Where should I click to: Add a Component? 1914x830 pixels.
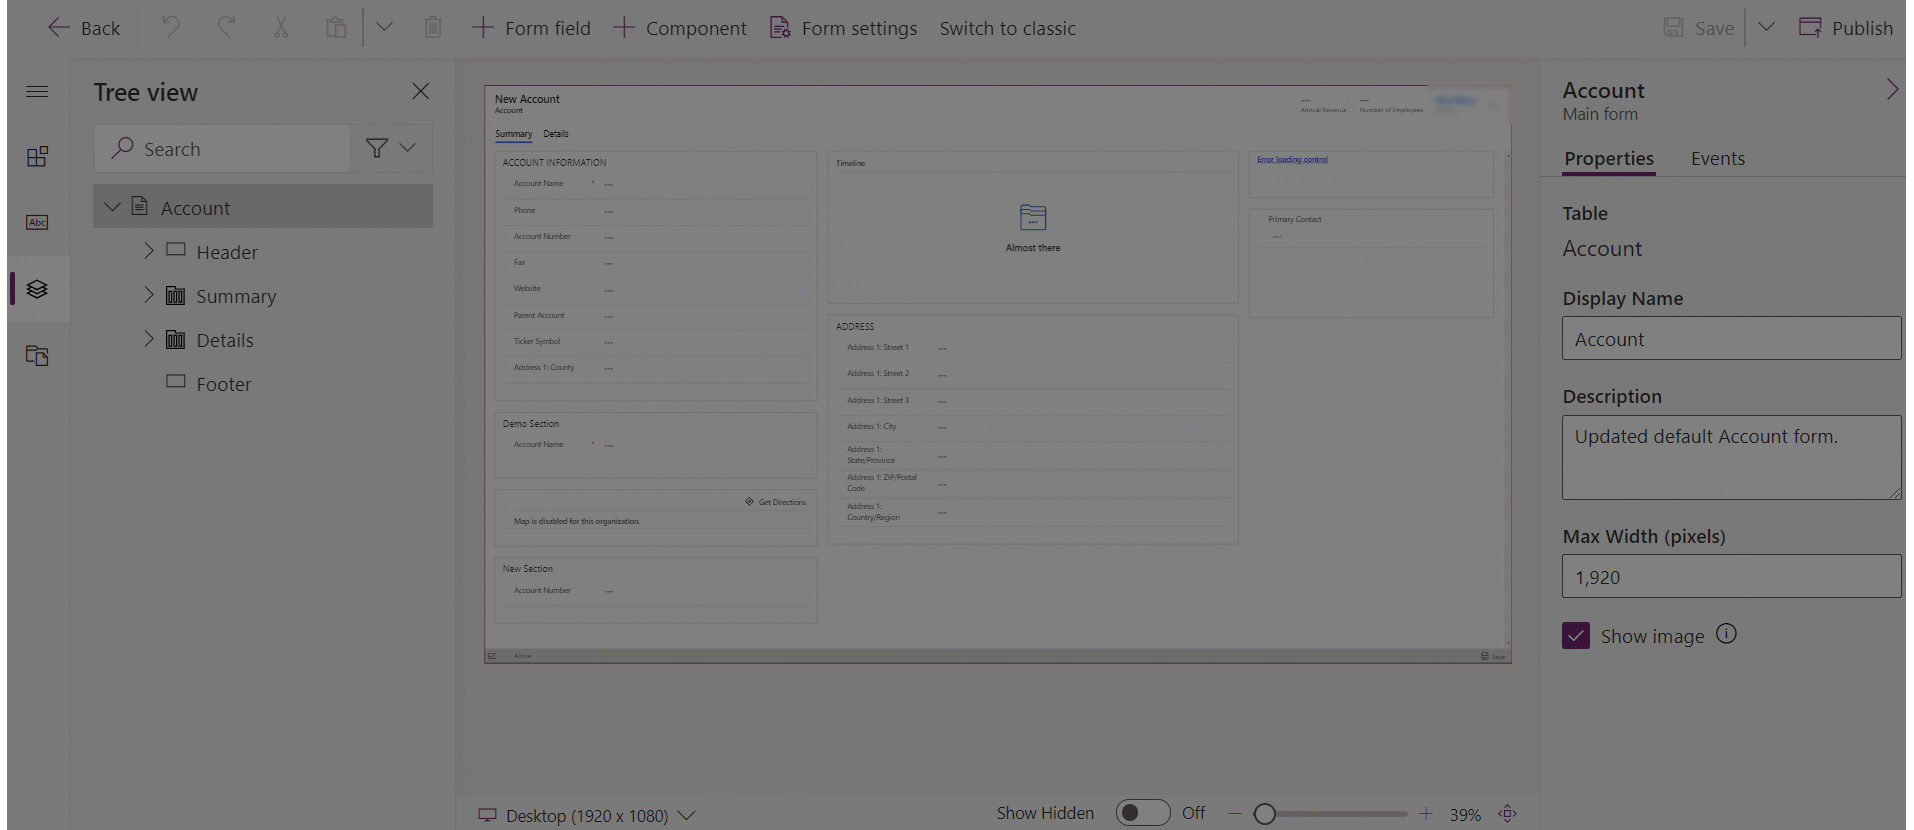[680, 28]
